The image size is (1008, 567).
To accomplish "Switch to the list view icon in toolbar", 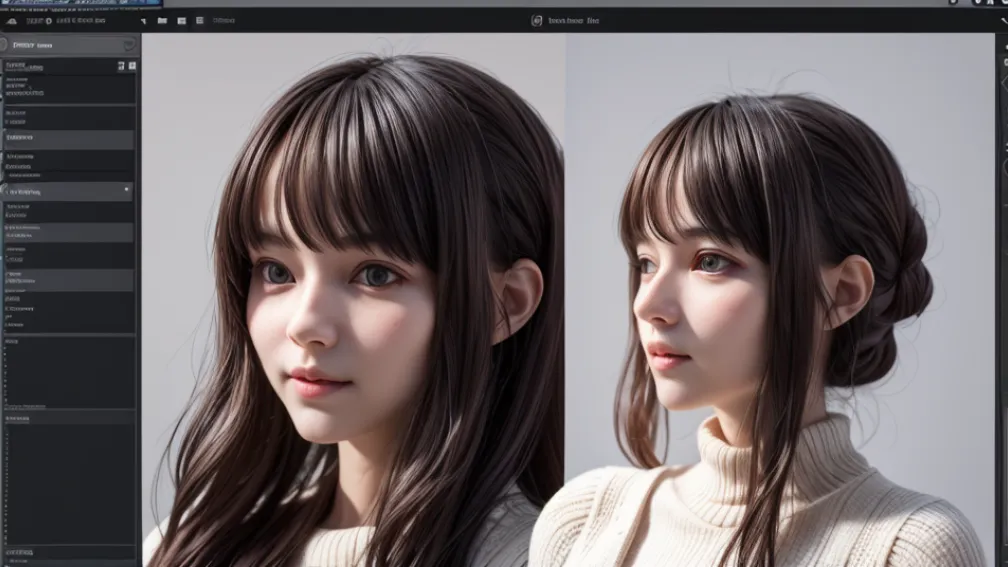I will (200, 21).
